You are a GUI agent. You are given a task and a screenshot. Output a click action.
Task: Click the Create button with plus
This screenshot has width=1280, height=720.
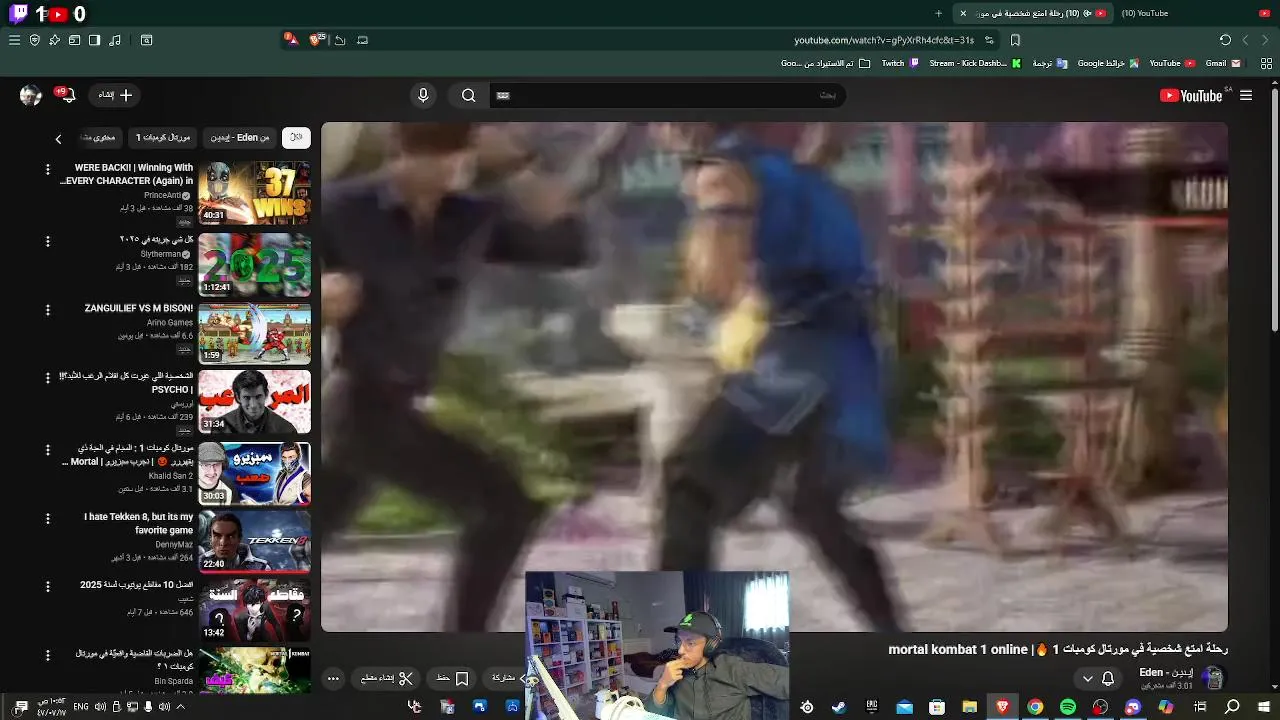coord(115,95)
